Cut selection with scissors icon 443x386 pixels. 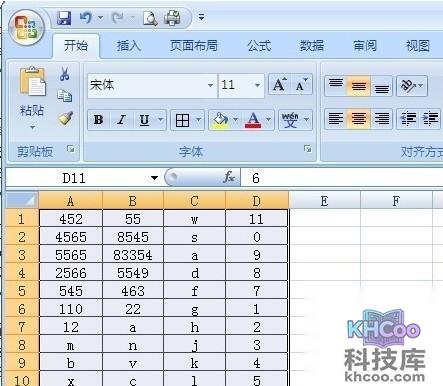click(x=65, y=74)
